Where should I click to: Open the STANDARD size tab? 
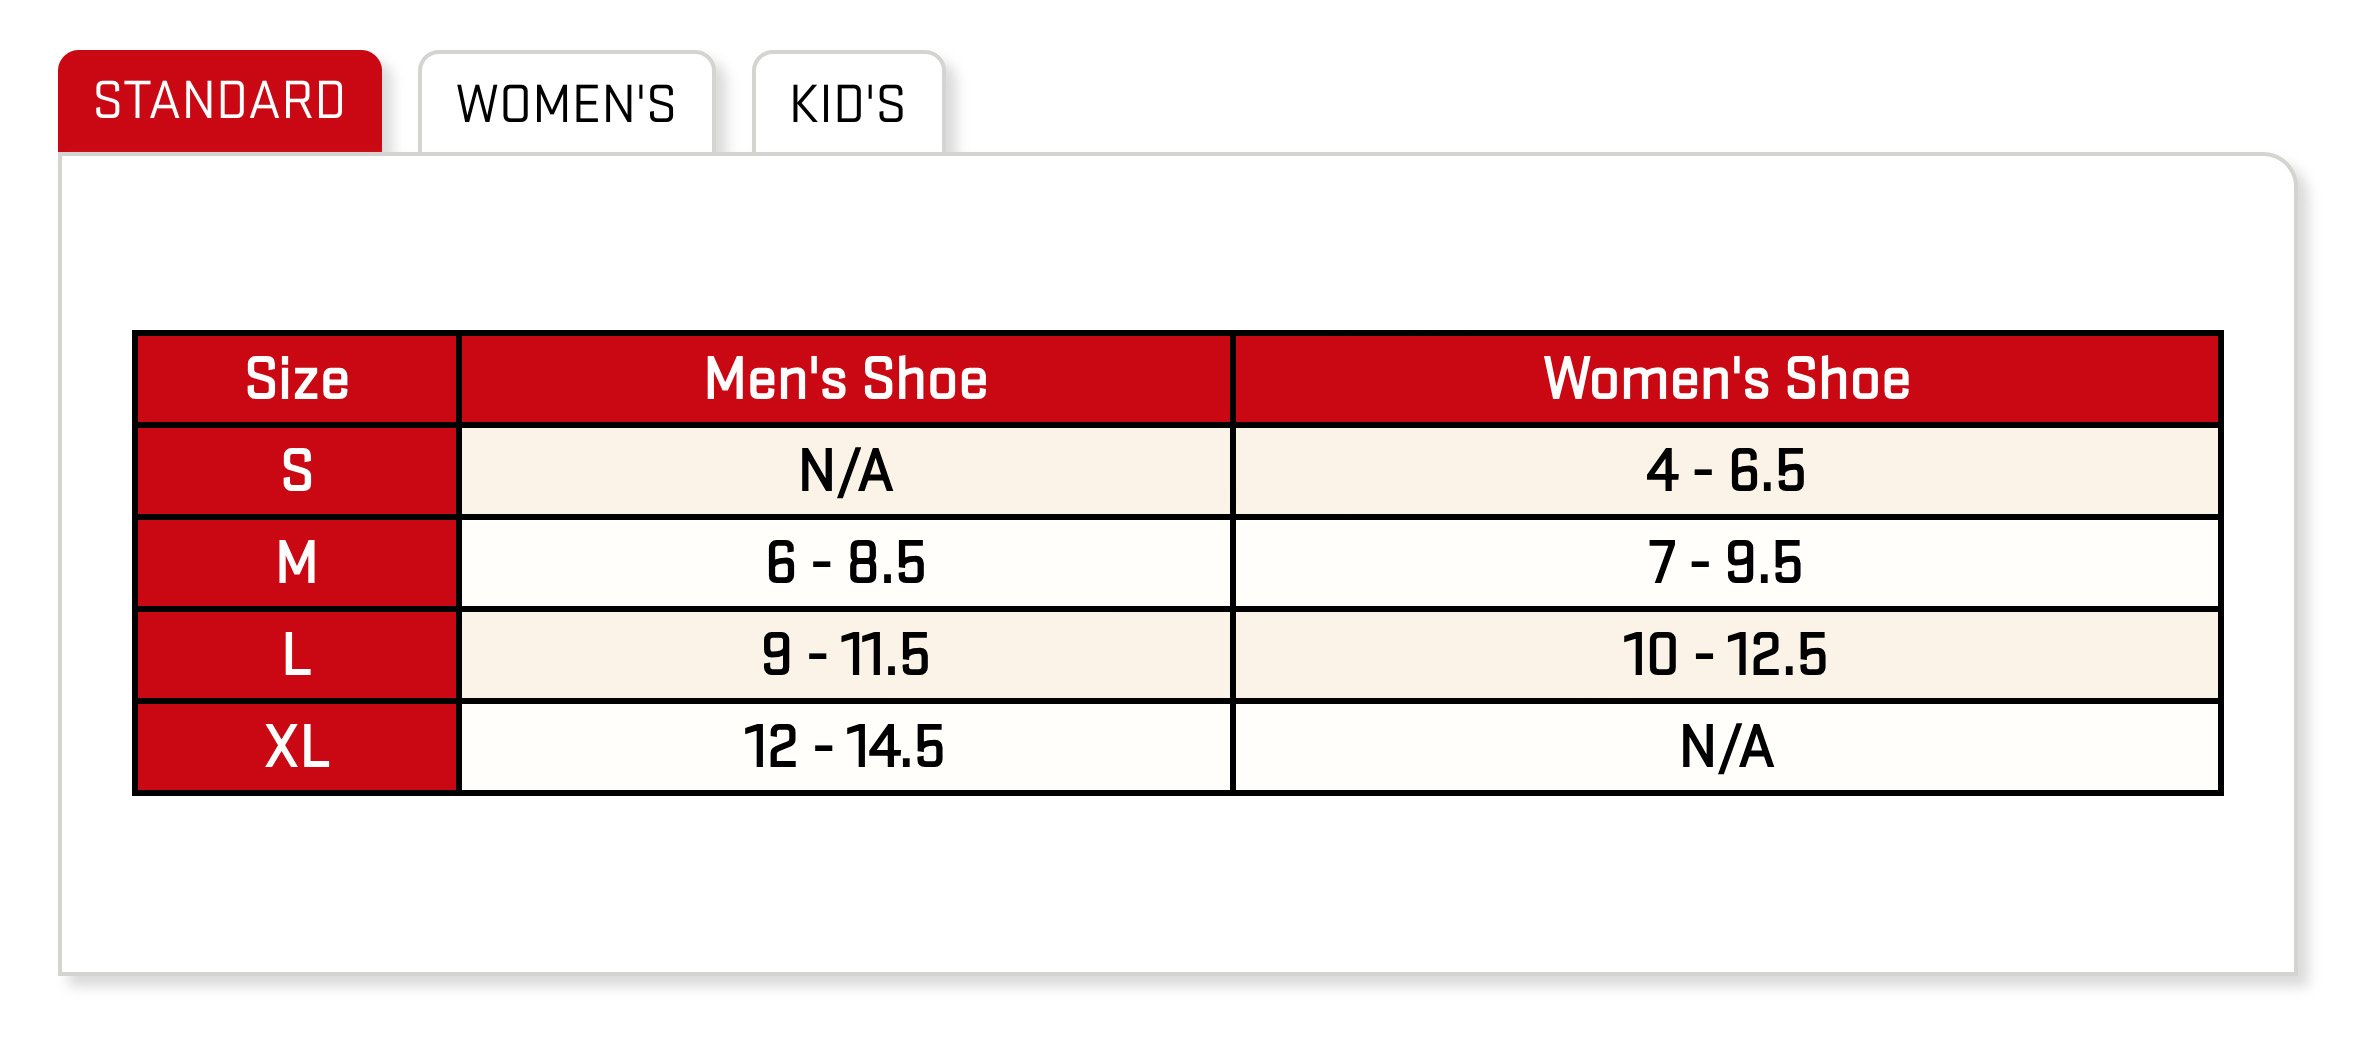point(220,101)
